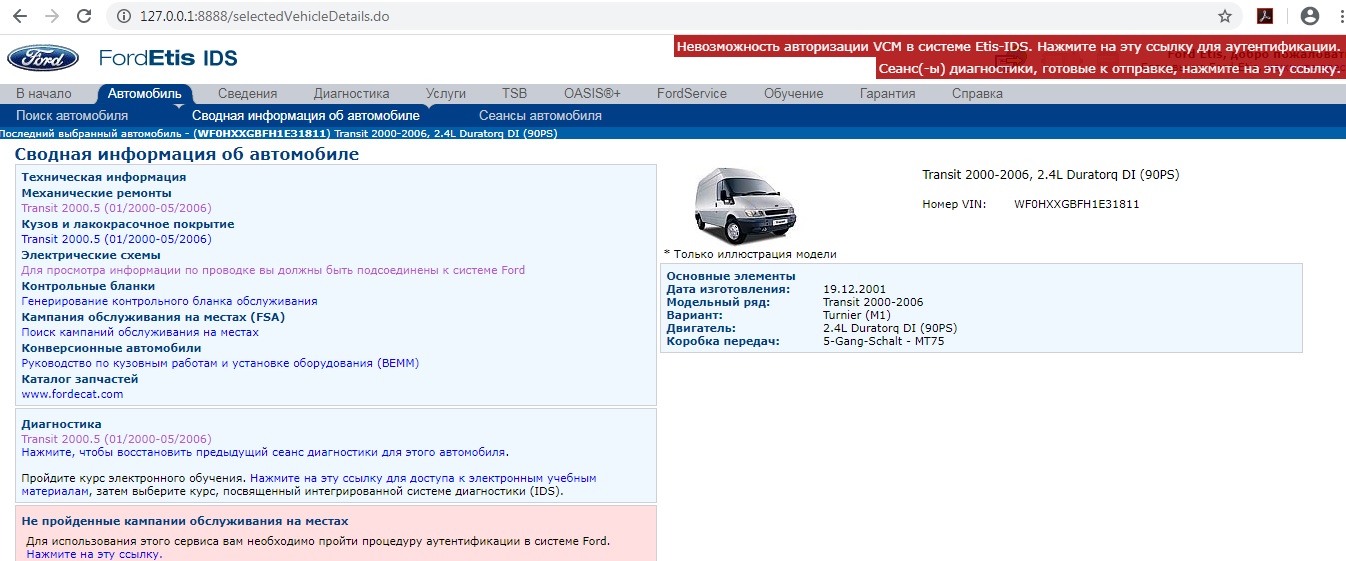Open Transit 2000.5 link under Кузов и лакокрасочное покрытие
Image resolution: width=1346 pixels, height=561 pixels.
(116, 239)
